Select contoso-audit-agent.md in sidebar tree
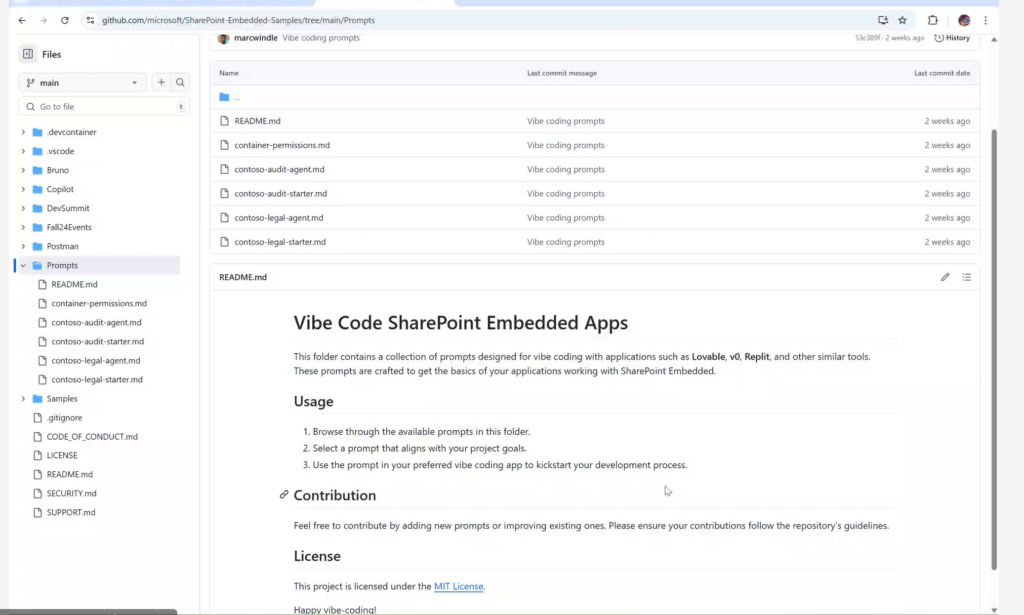The image size is (1024, 615). [x=97, y=323]
